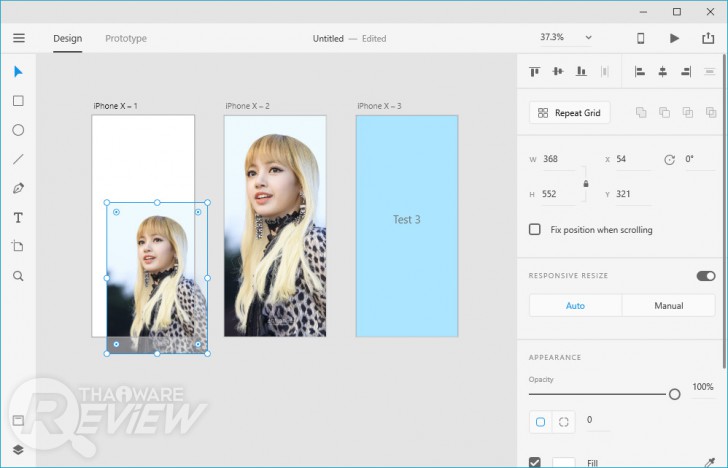Click the boolean Subtract operation icon
The image size is (728, 468).
(x=664, y=112)
